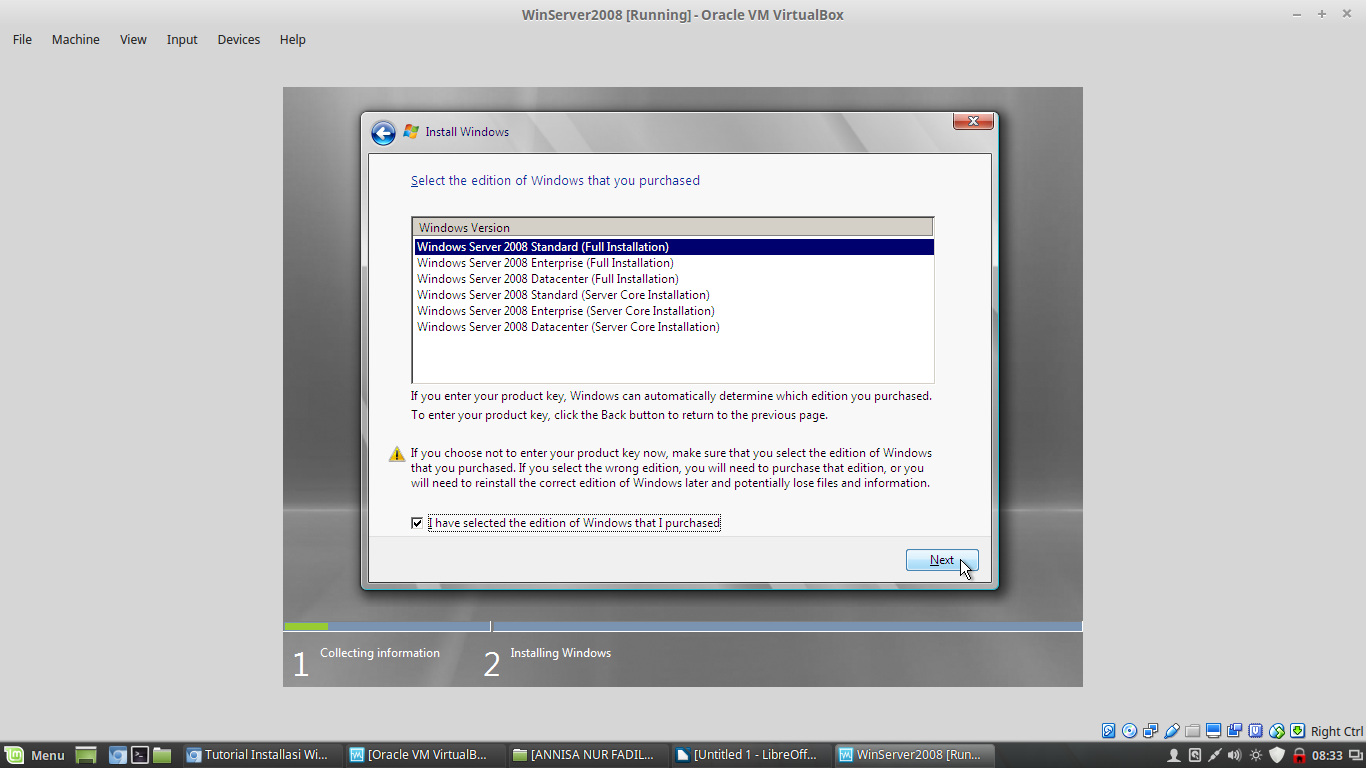Click the mouse integration status icon
Viewport: 1366px width, 768px height.
pyautogui.click(x=1277, y=731)
